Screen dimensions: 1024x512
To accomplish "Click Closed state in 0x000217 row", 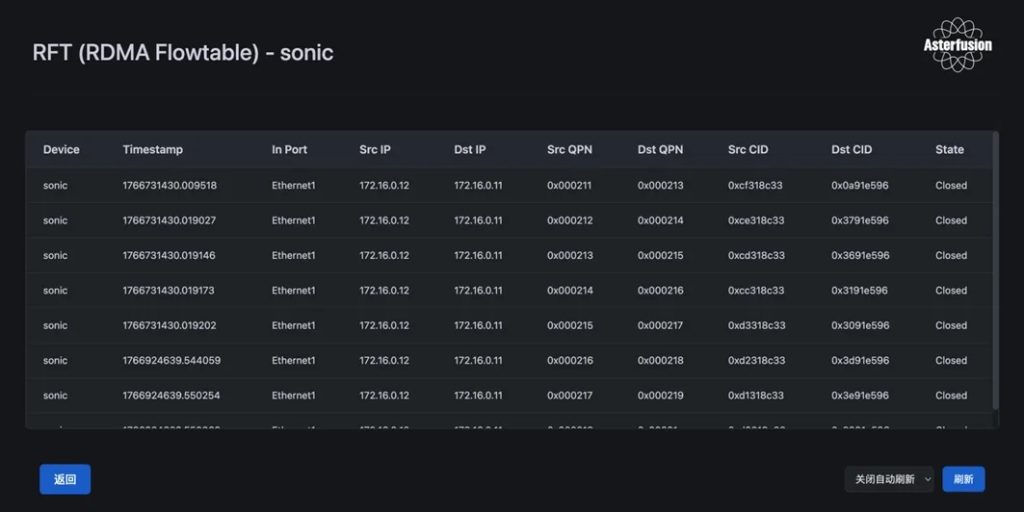I will tap(951, 395).
